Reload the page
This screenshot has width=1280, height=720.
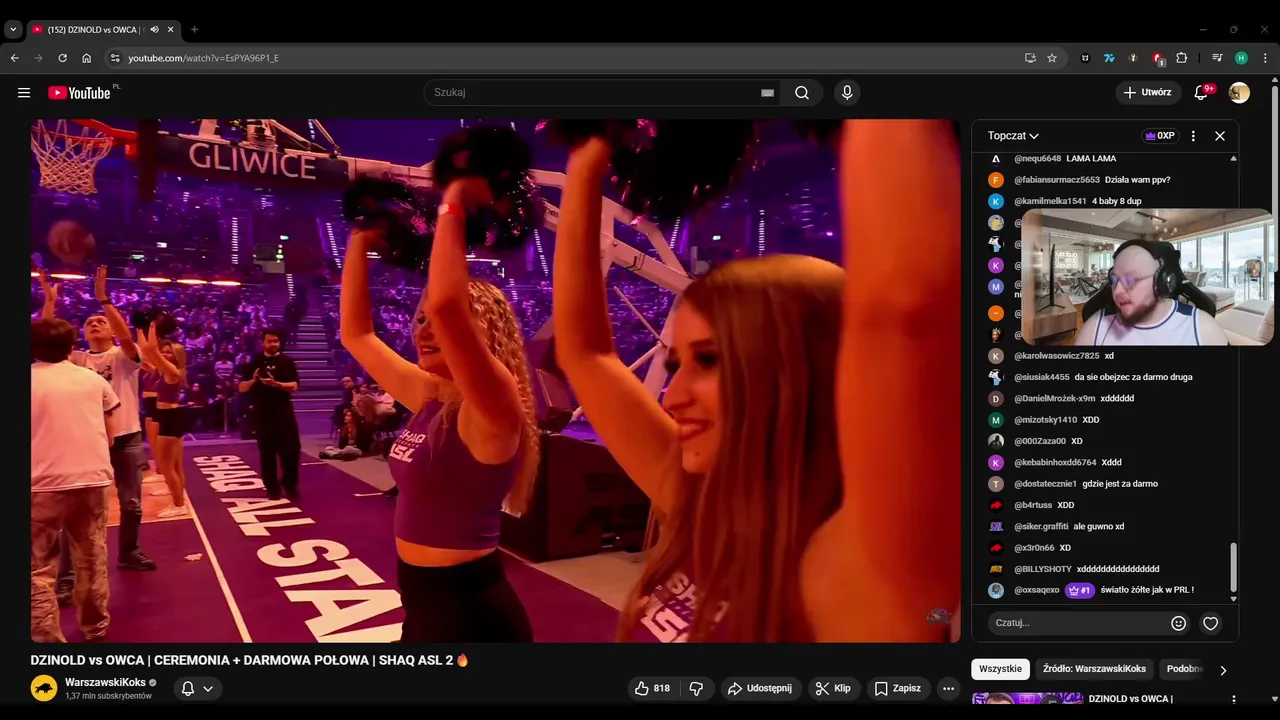(x=62, y=58)
